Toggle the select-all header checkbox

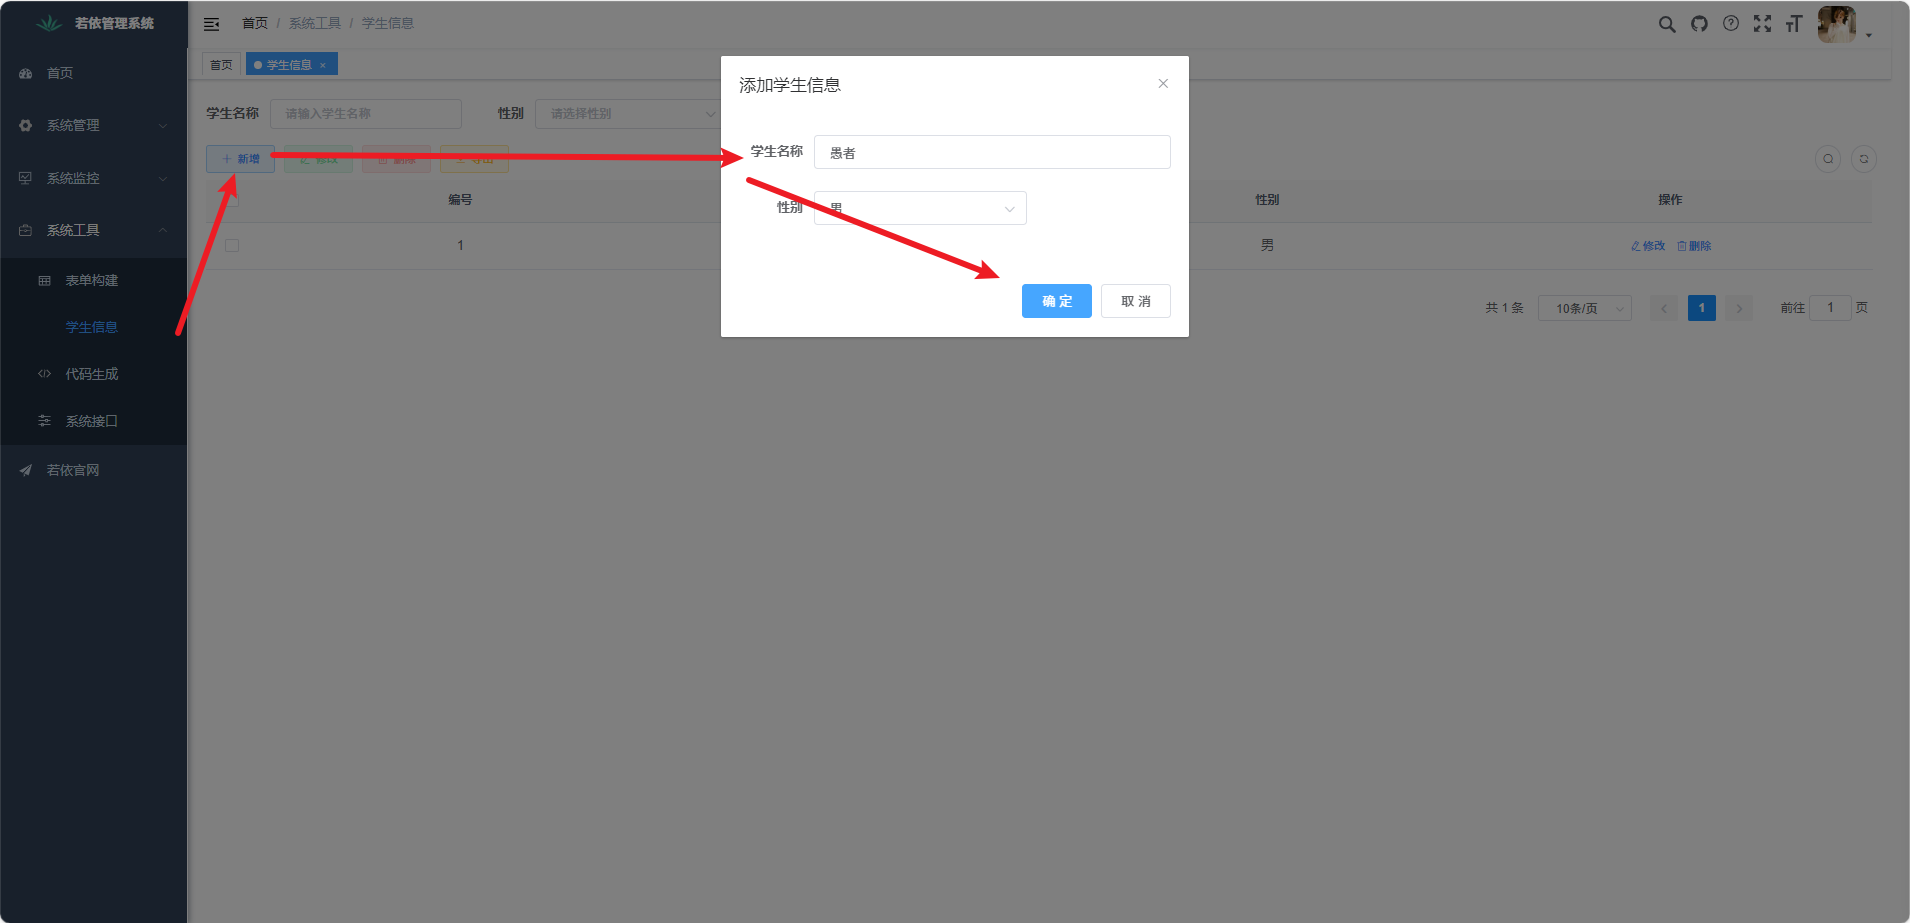click(x=232, y=199)
